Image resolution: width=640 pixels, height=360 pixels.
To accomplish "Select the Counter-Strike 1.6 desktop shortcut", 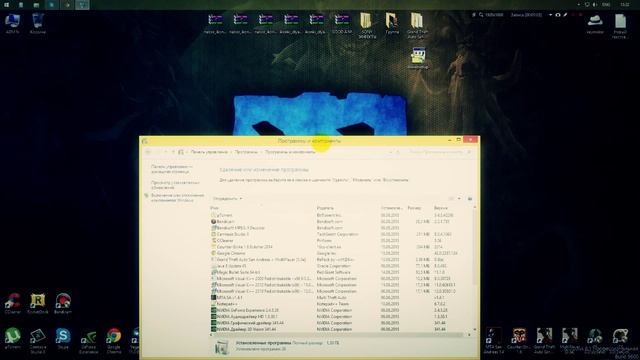I will (519, 340).
